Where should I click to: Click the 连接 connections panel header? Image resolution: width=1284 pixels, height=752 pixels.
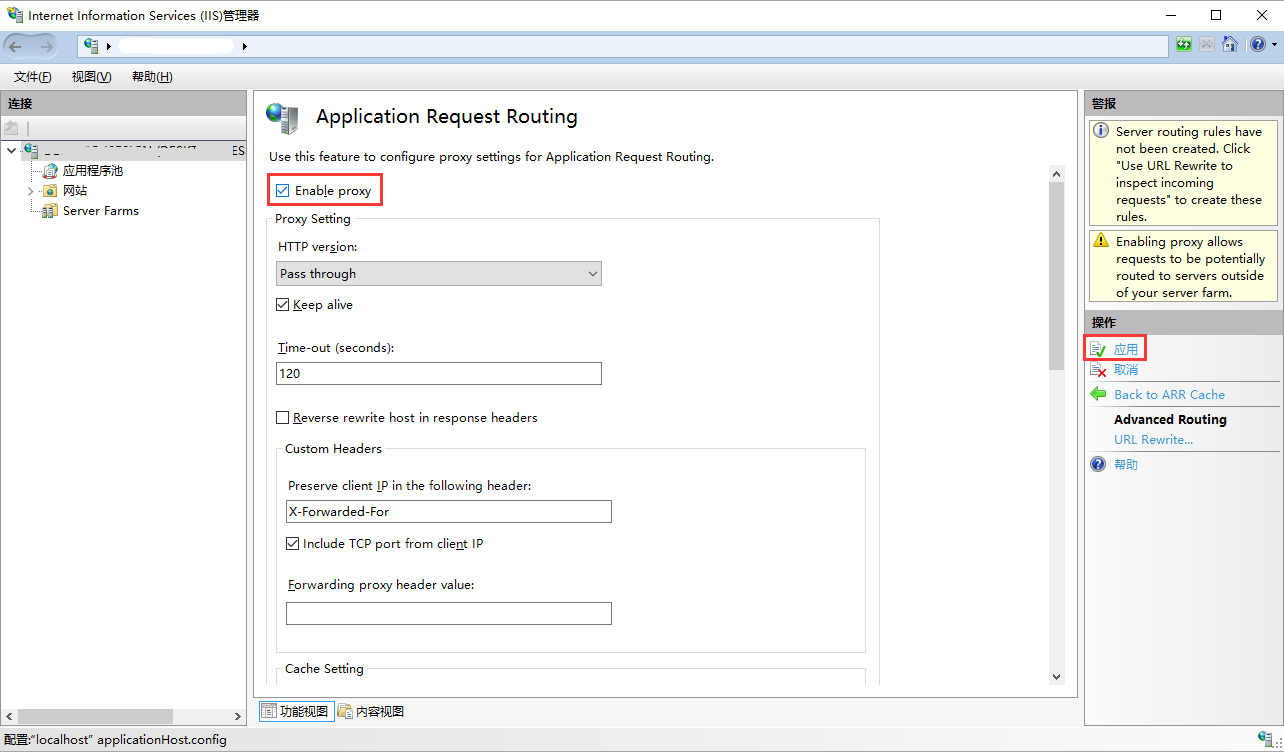(x=123, y=104)
